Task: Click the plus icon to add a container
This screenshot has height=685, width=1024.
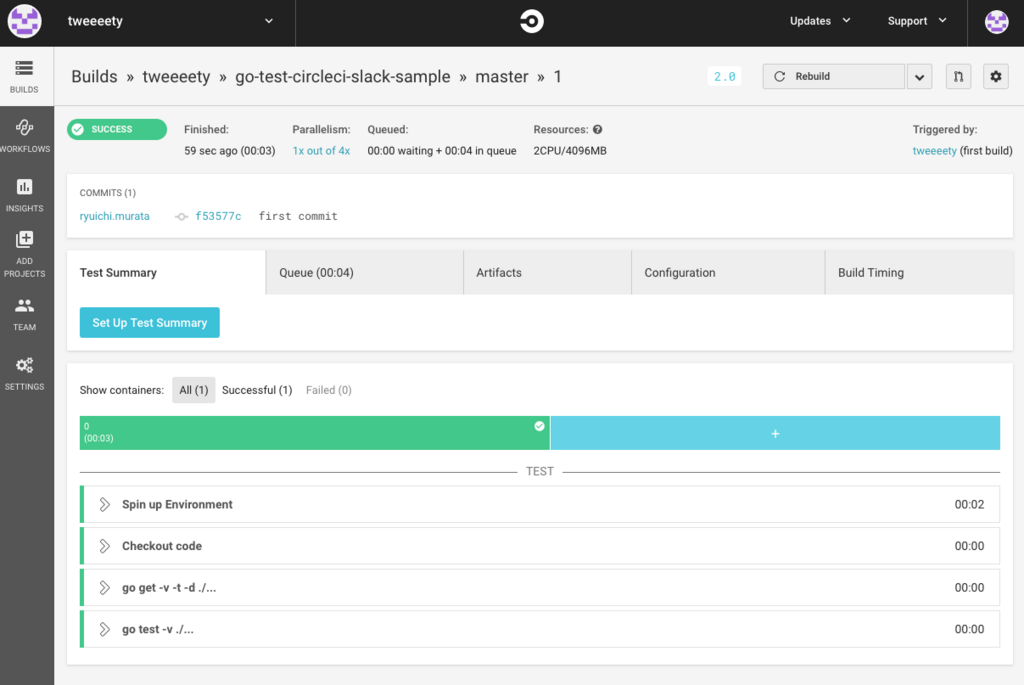Action: coord(775,434)
